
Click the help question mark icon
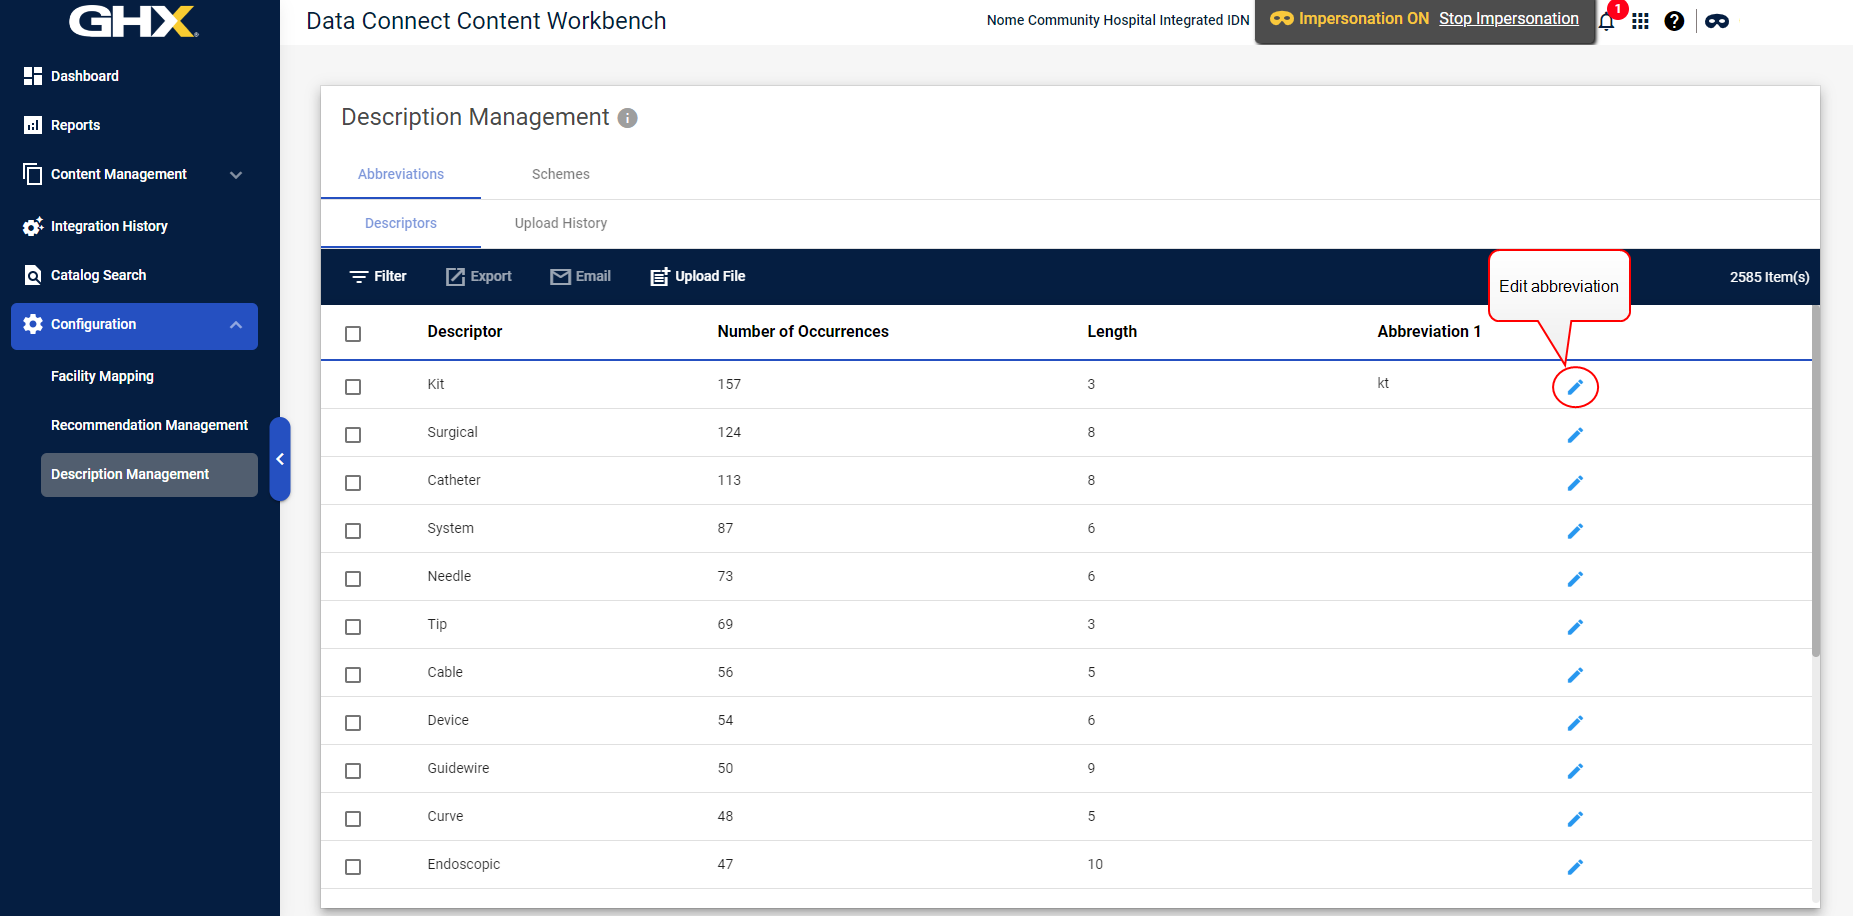point(1674,21)
